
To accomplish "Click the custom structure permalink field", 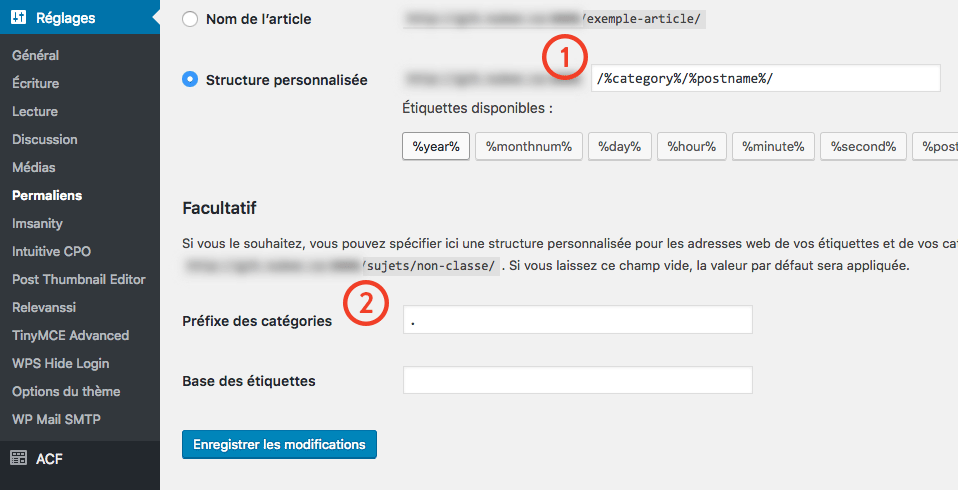I will click(x=765, y=79).
